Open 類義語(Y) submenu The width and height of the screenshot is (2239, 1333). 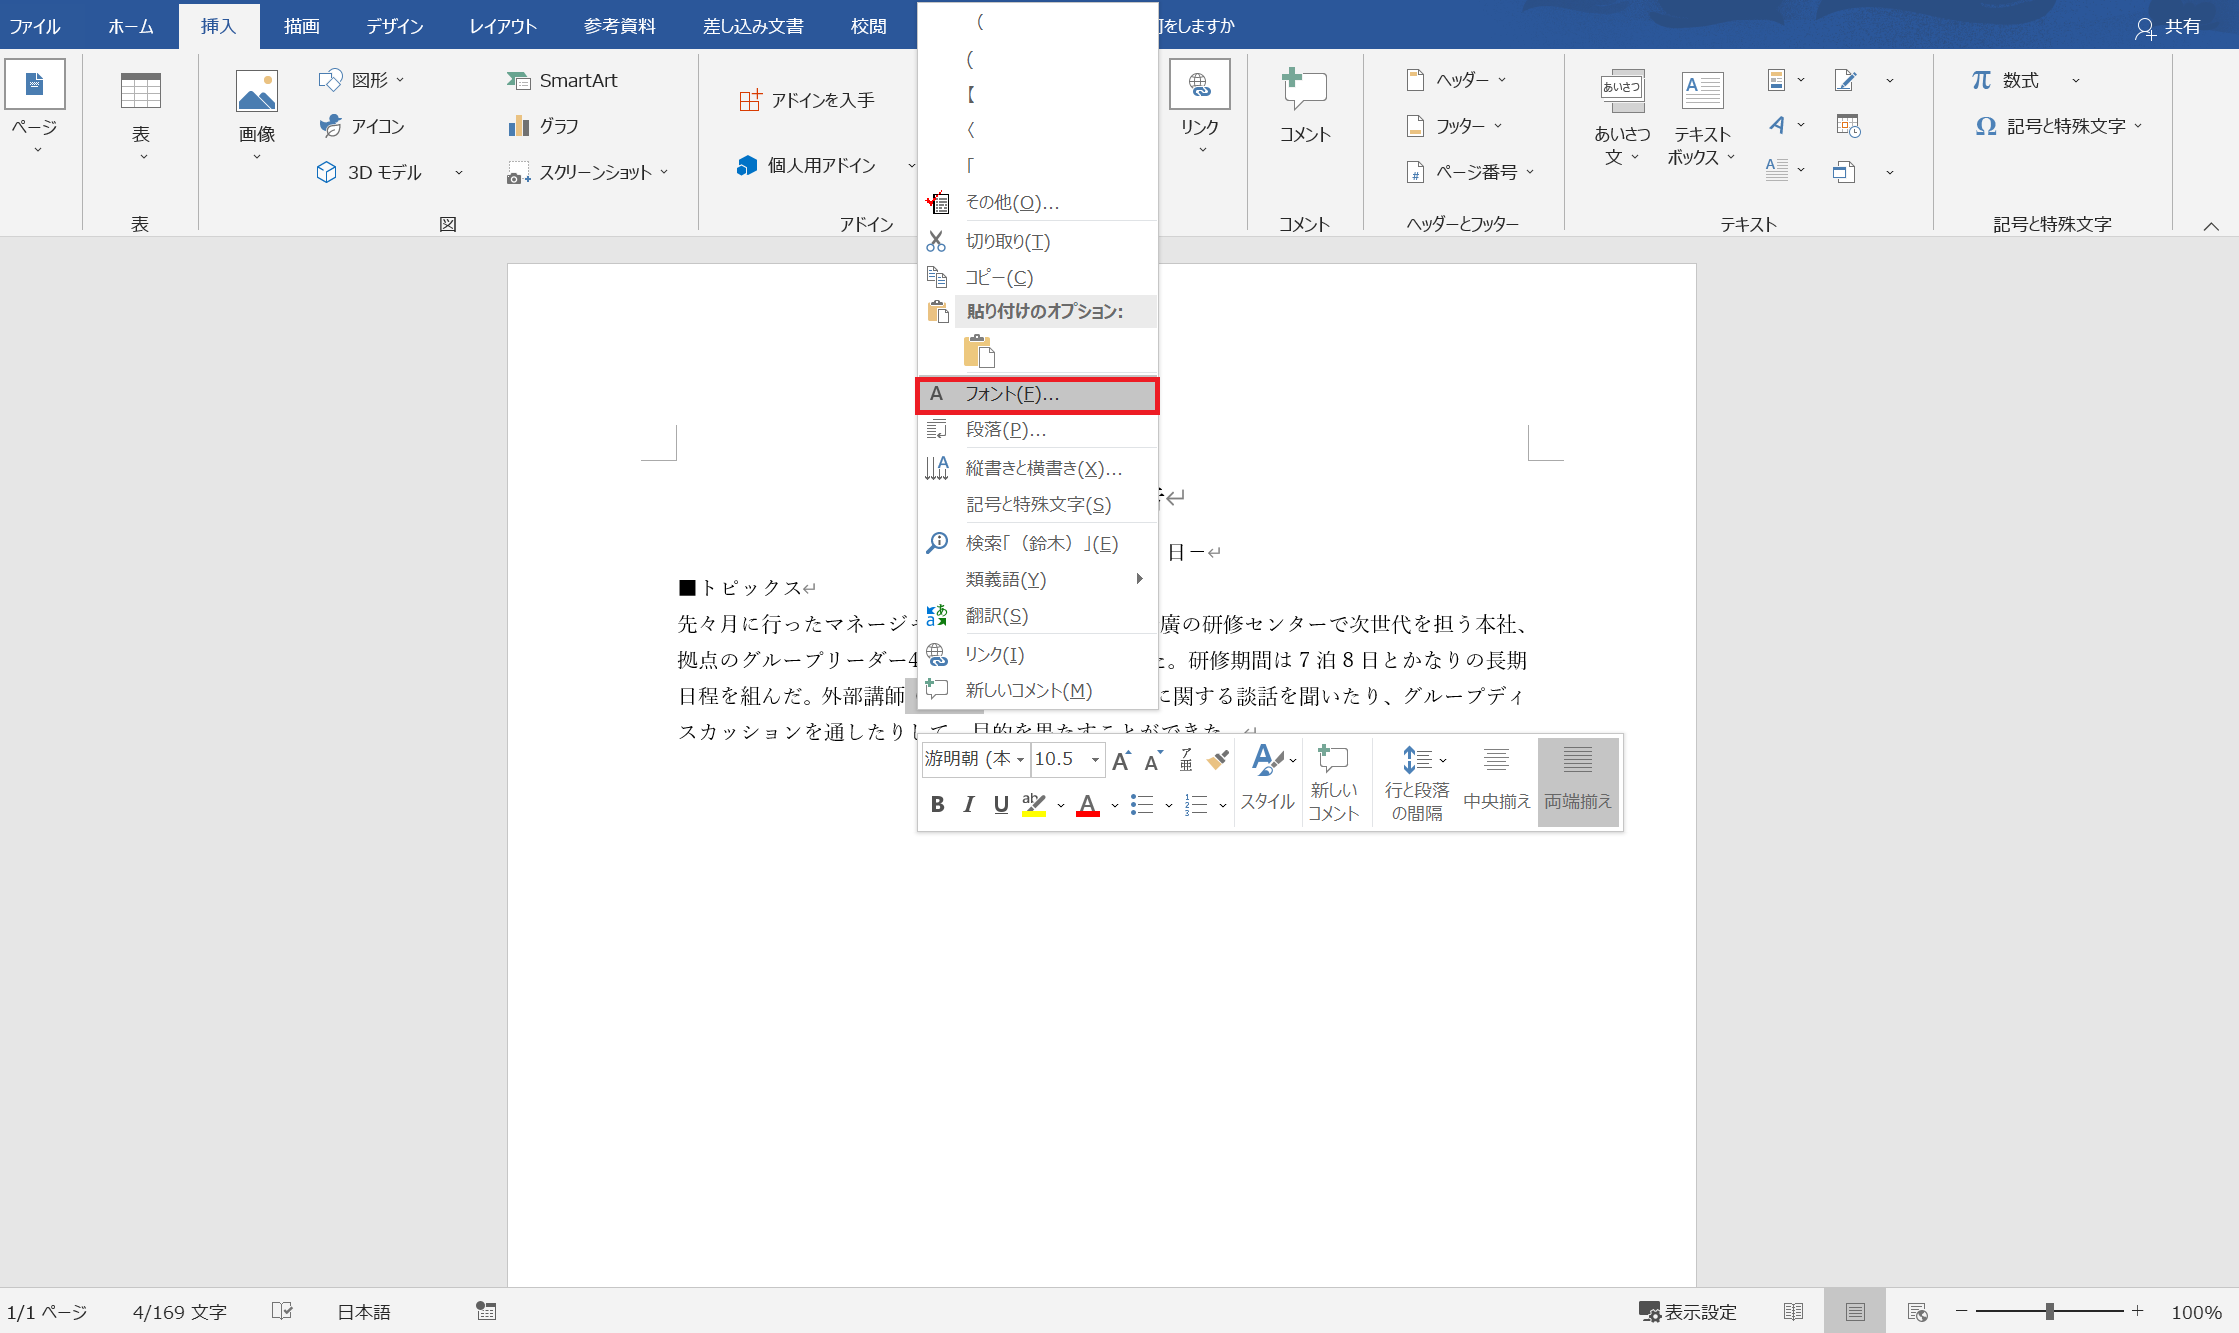pyautogui.click(x=1037, y=580)
